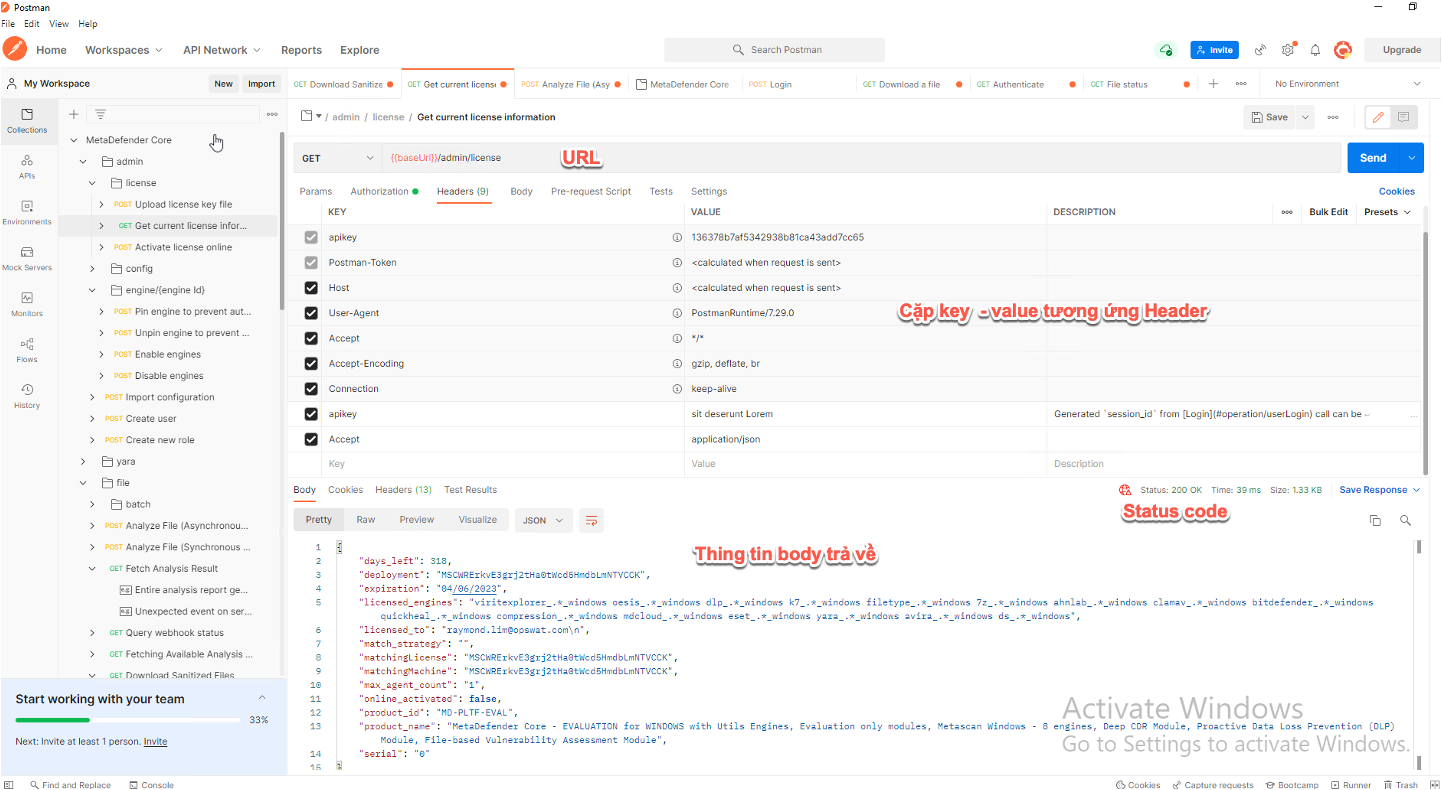Image resolution: width=1442 pixels, height=790 pixels.
Task: Click the Invite link in workspace banner
Action: click(x=155, y=741)
